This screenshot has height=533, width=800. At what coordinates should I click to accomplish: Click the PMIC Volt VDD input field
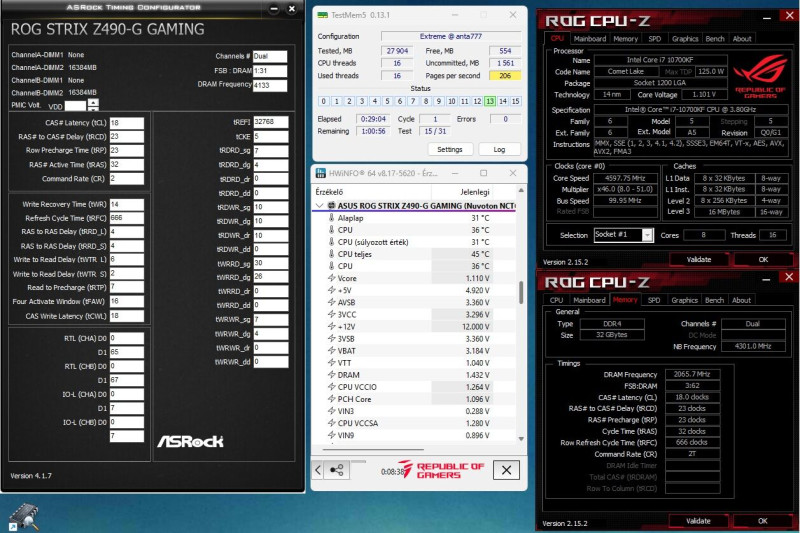(x=76, y=106)
